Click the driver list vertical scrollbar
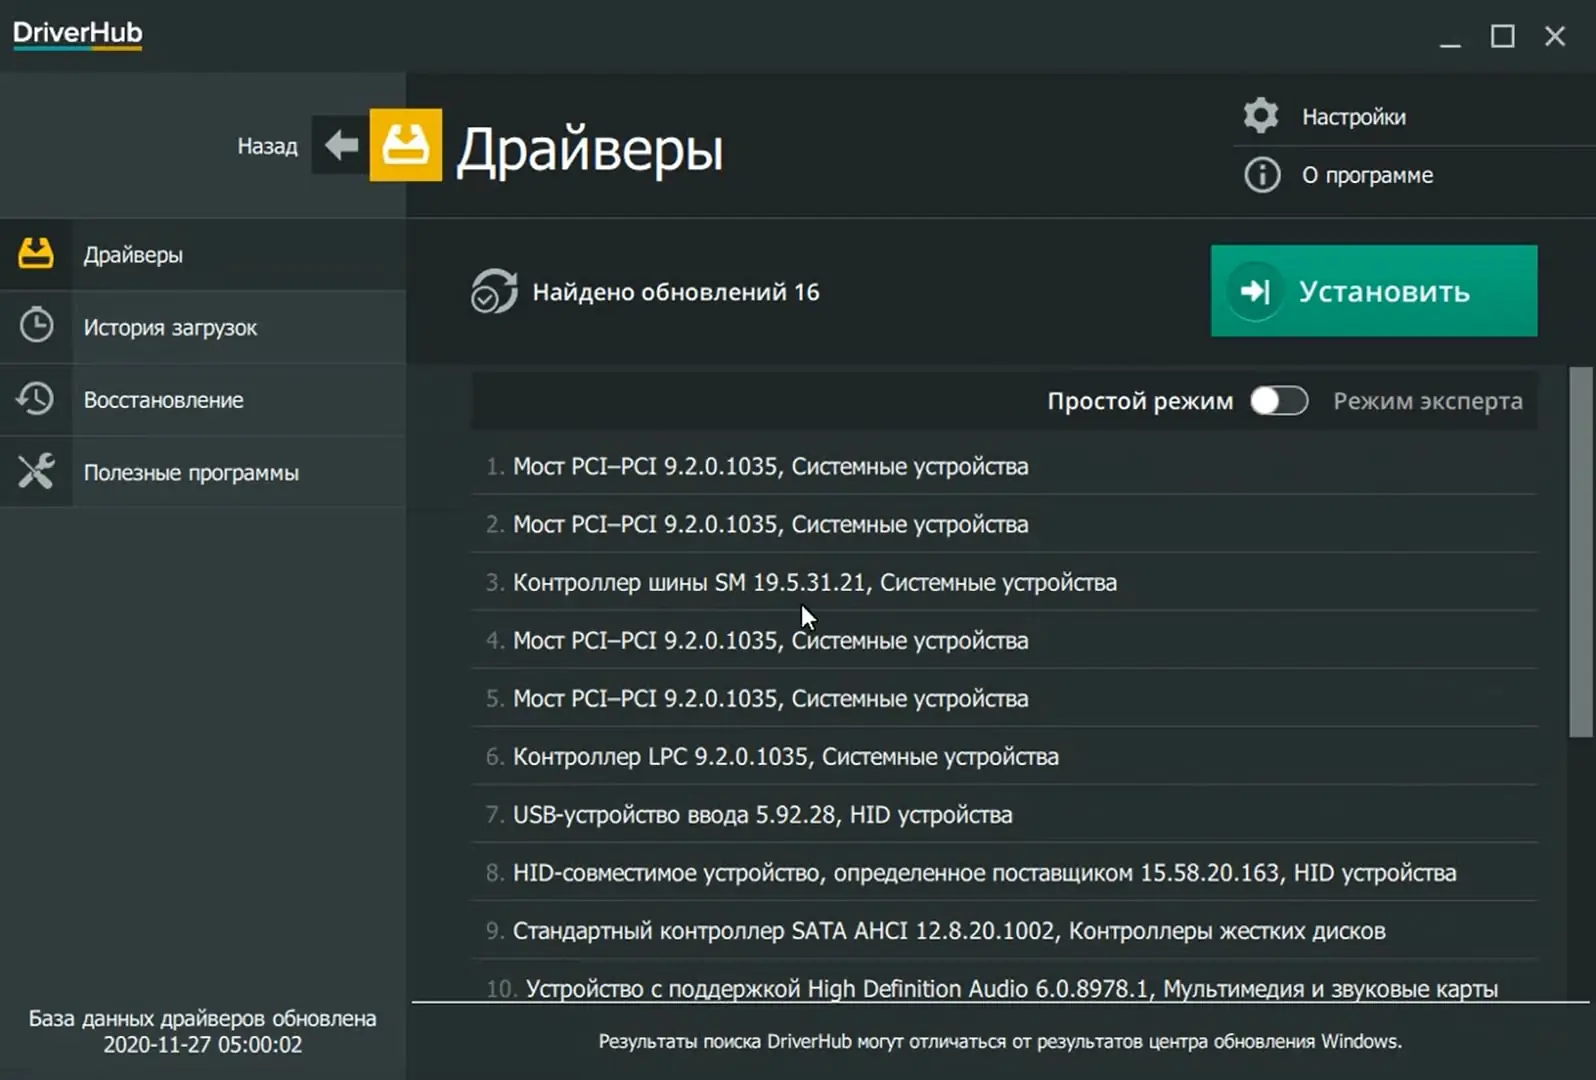The width and height of the screenshot is (1596, 1080). pos(1580,550)
